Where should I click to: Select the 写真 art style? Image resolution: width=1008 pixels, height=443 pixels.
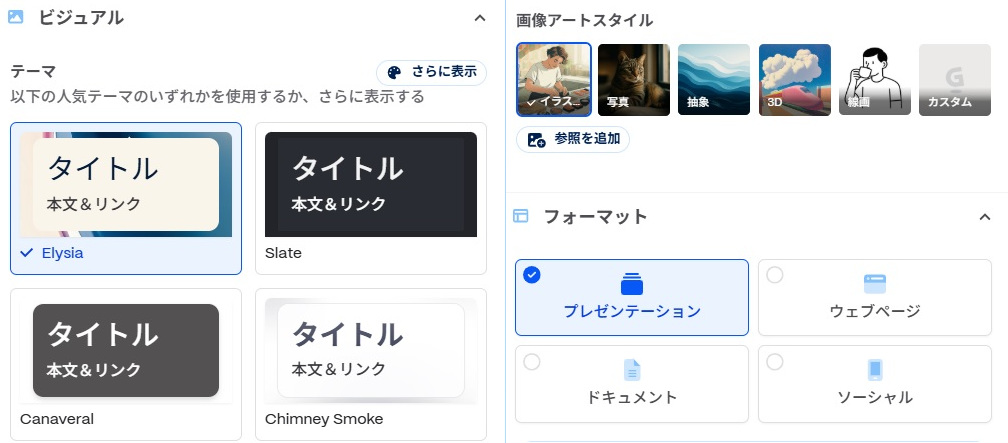(x=634, y=79)
